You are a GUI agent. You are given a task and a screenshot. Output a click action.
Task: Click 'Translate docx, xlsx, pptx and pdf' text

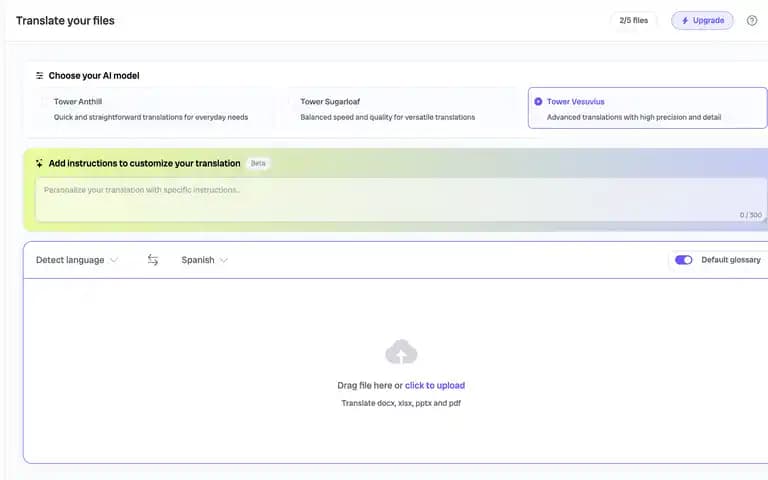pyautogui.click(x=401, y=403)
